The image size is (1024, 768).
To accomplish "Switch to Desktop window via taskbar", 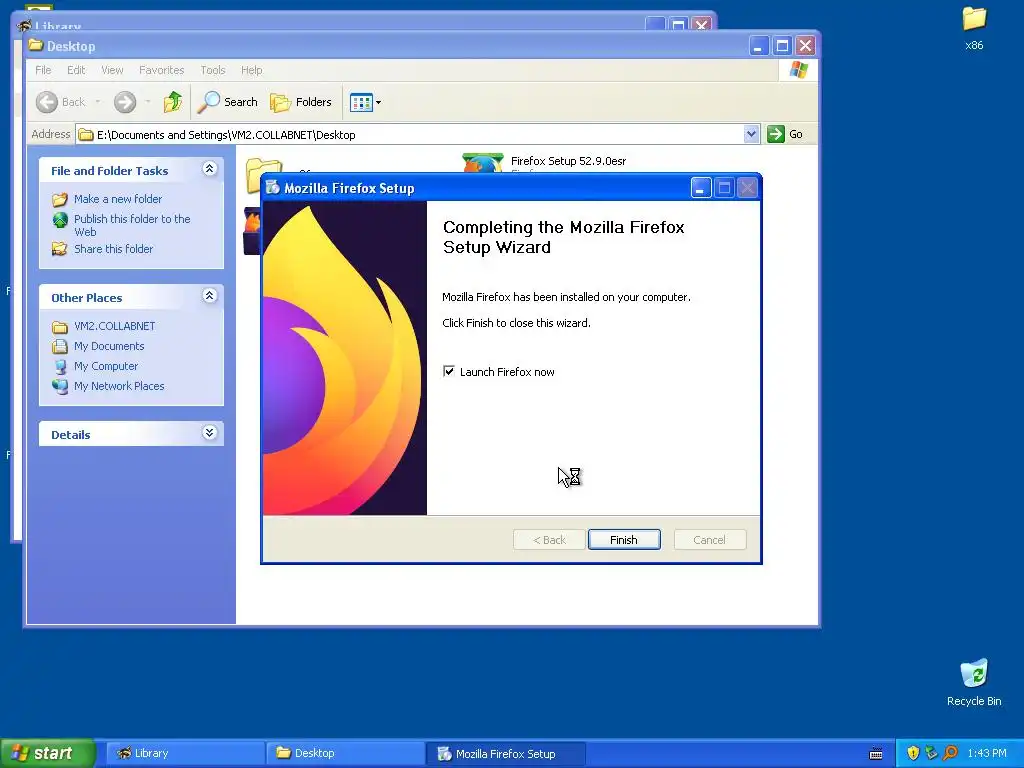I will [345, 753].
